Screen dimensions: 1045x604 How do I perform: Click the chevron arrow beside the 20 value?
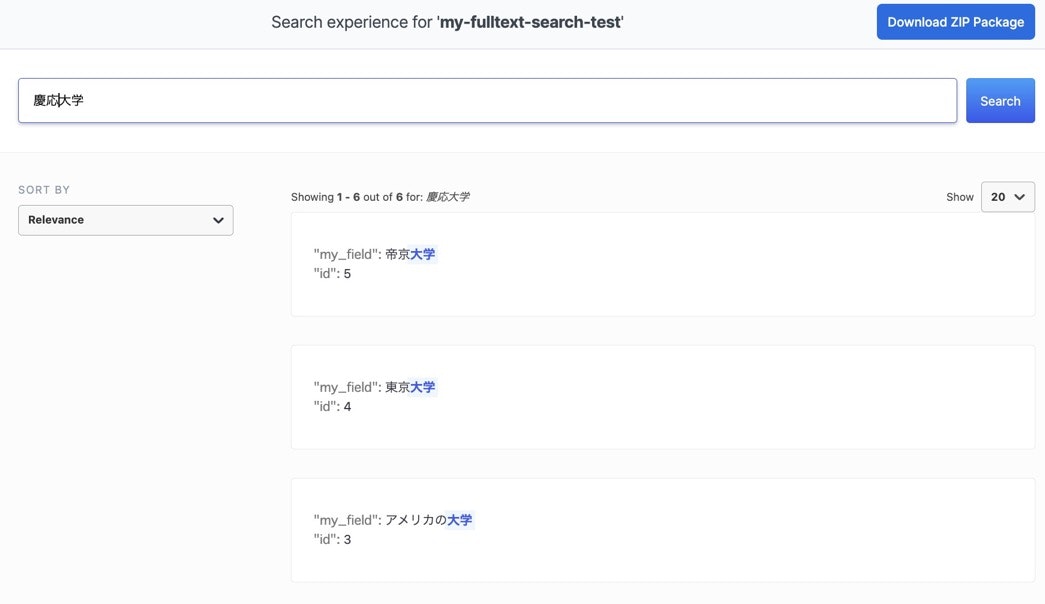click(x=1019, y=197)
